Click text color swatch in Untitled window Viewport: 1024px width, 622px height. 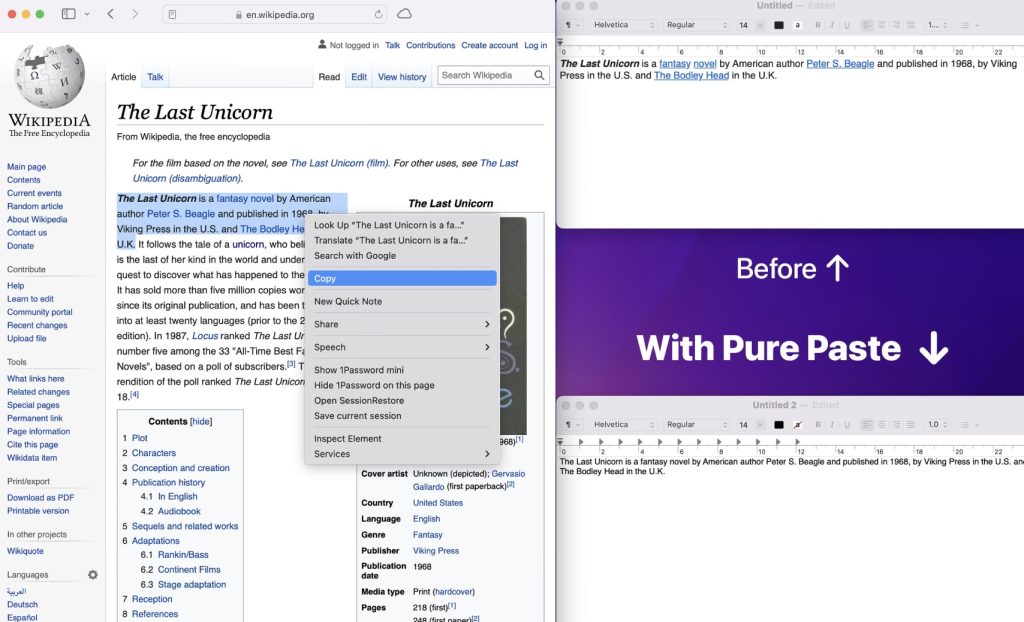click(778, 25)
